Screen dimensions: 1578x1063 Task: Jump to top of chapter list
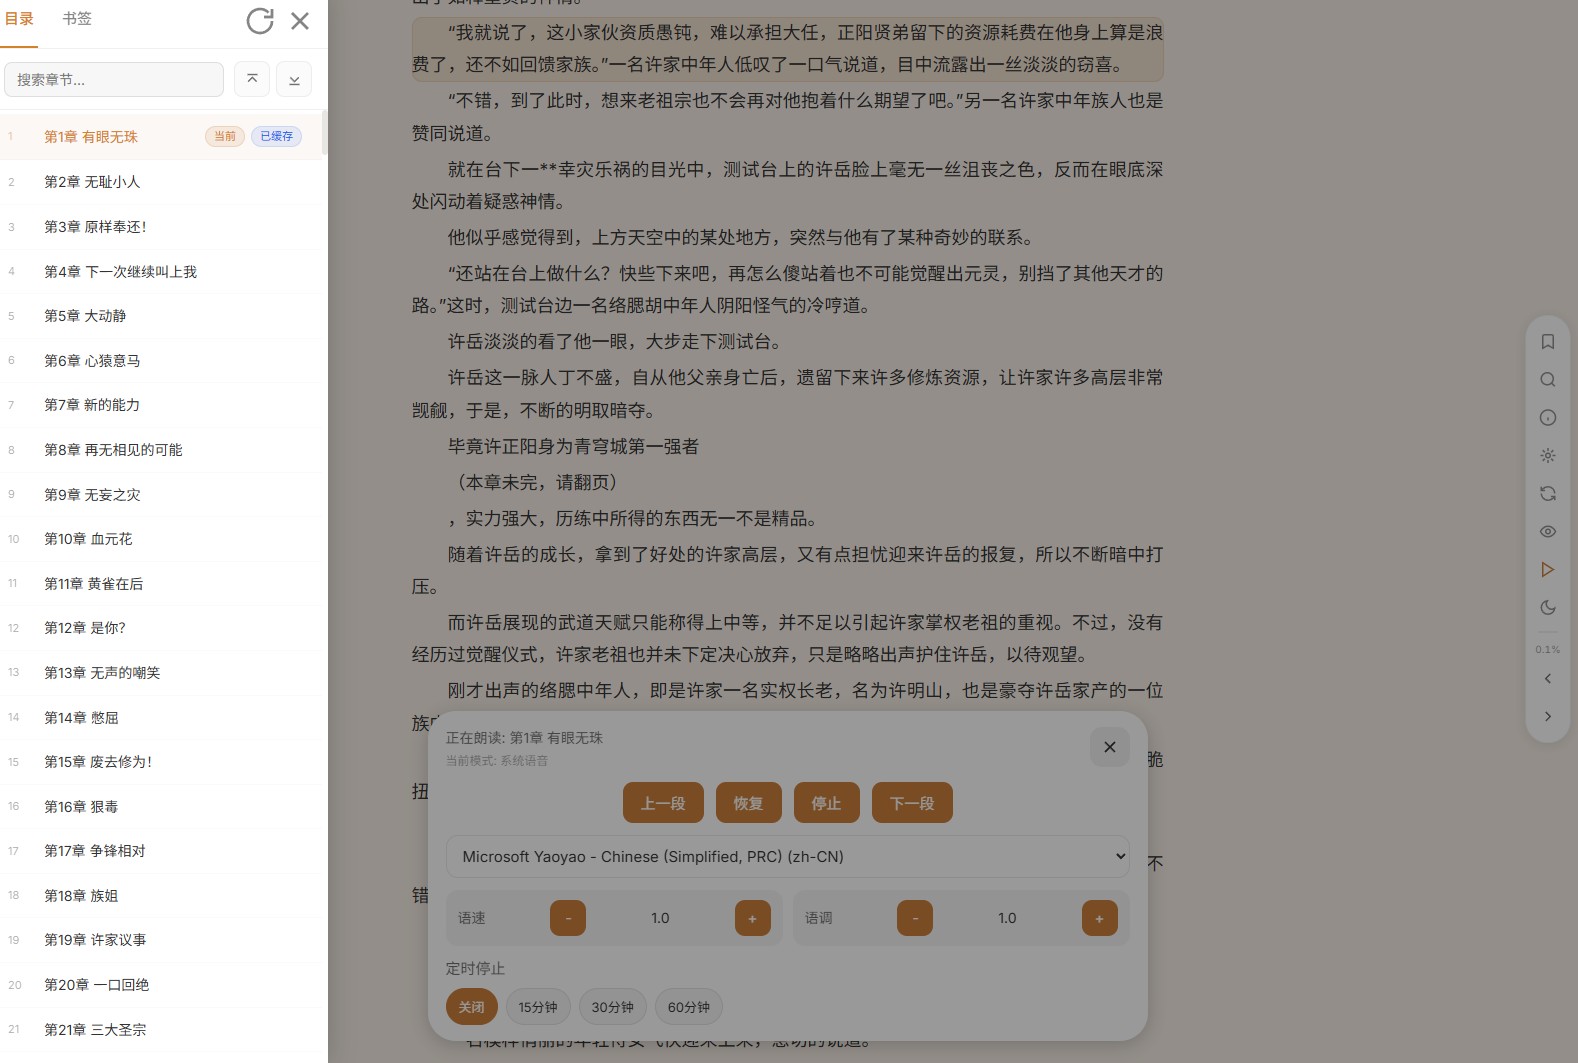(x=252, y=79)
